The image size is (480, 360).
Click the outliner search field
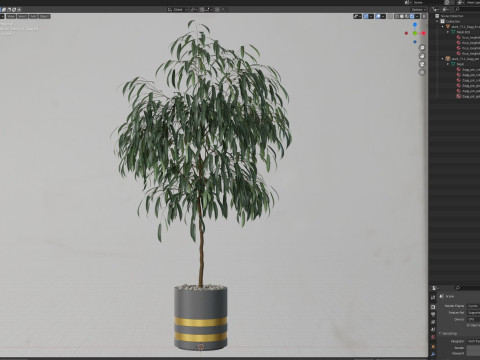pos(467,9)
